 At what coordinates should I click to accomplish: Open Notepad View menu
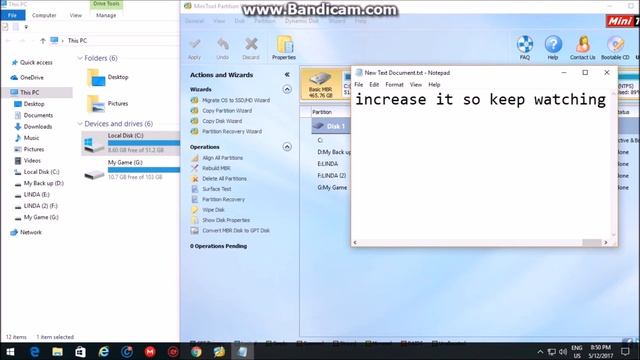pos(416,84)
